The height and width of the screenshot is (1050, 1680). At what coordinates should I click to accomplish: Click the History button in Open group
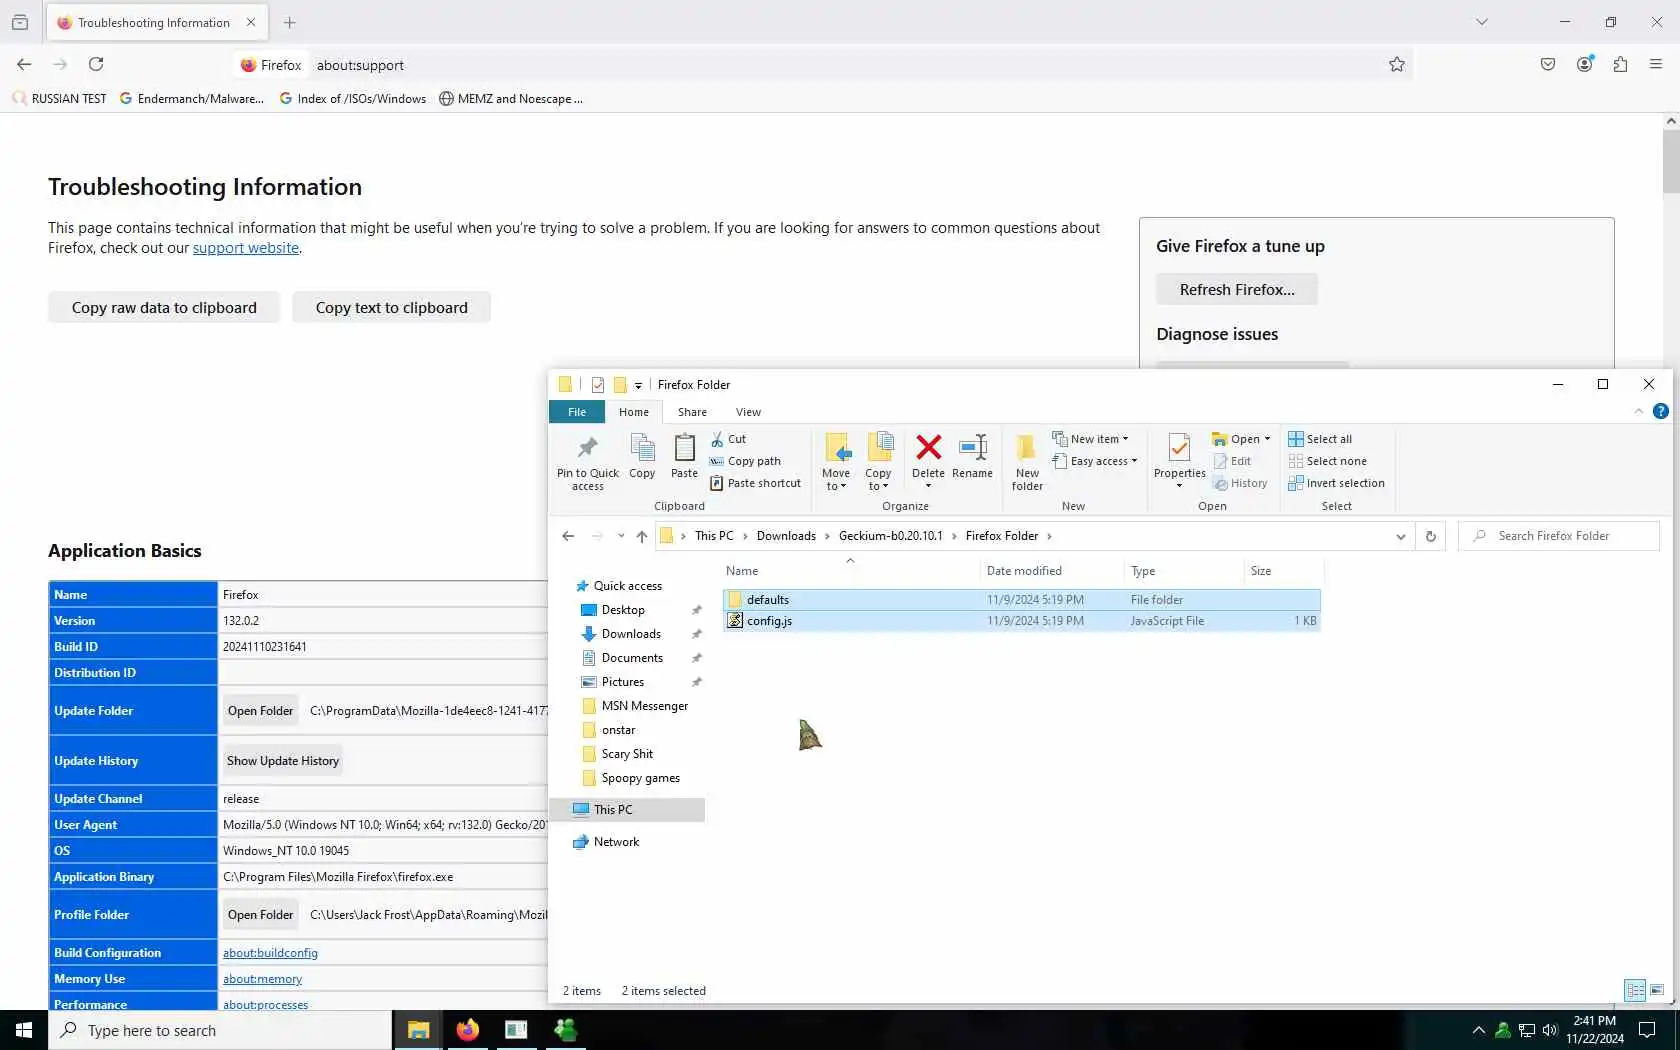point(1240,483)
